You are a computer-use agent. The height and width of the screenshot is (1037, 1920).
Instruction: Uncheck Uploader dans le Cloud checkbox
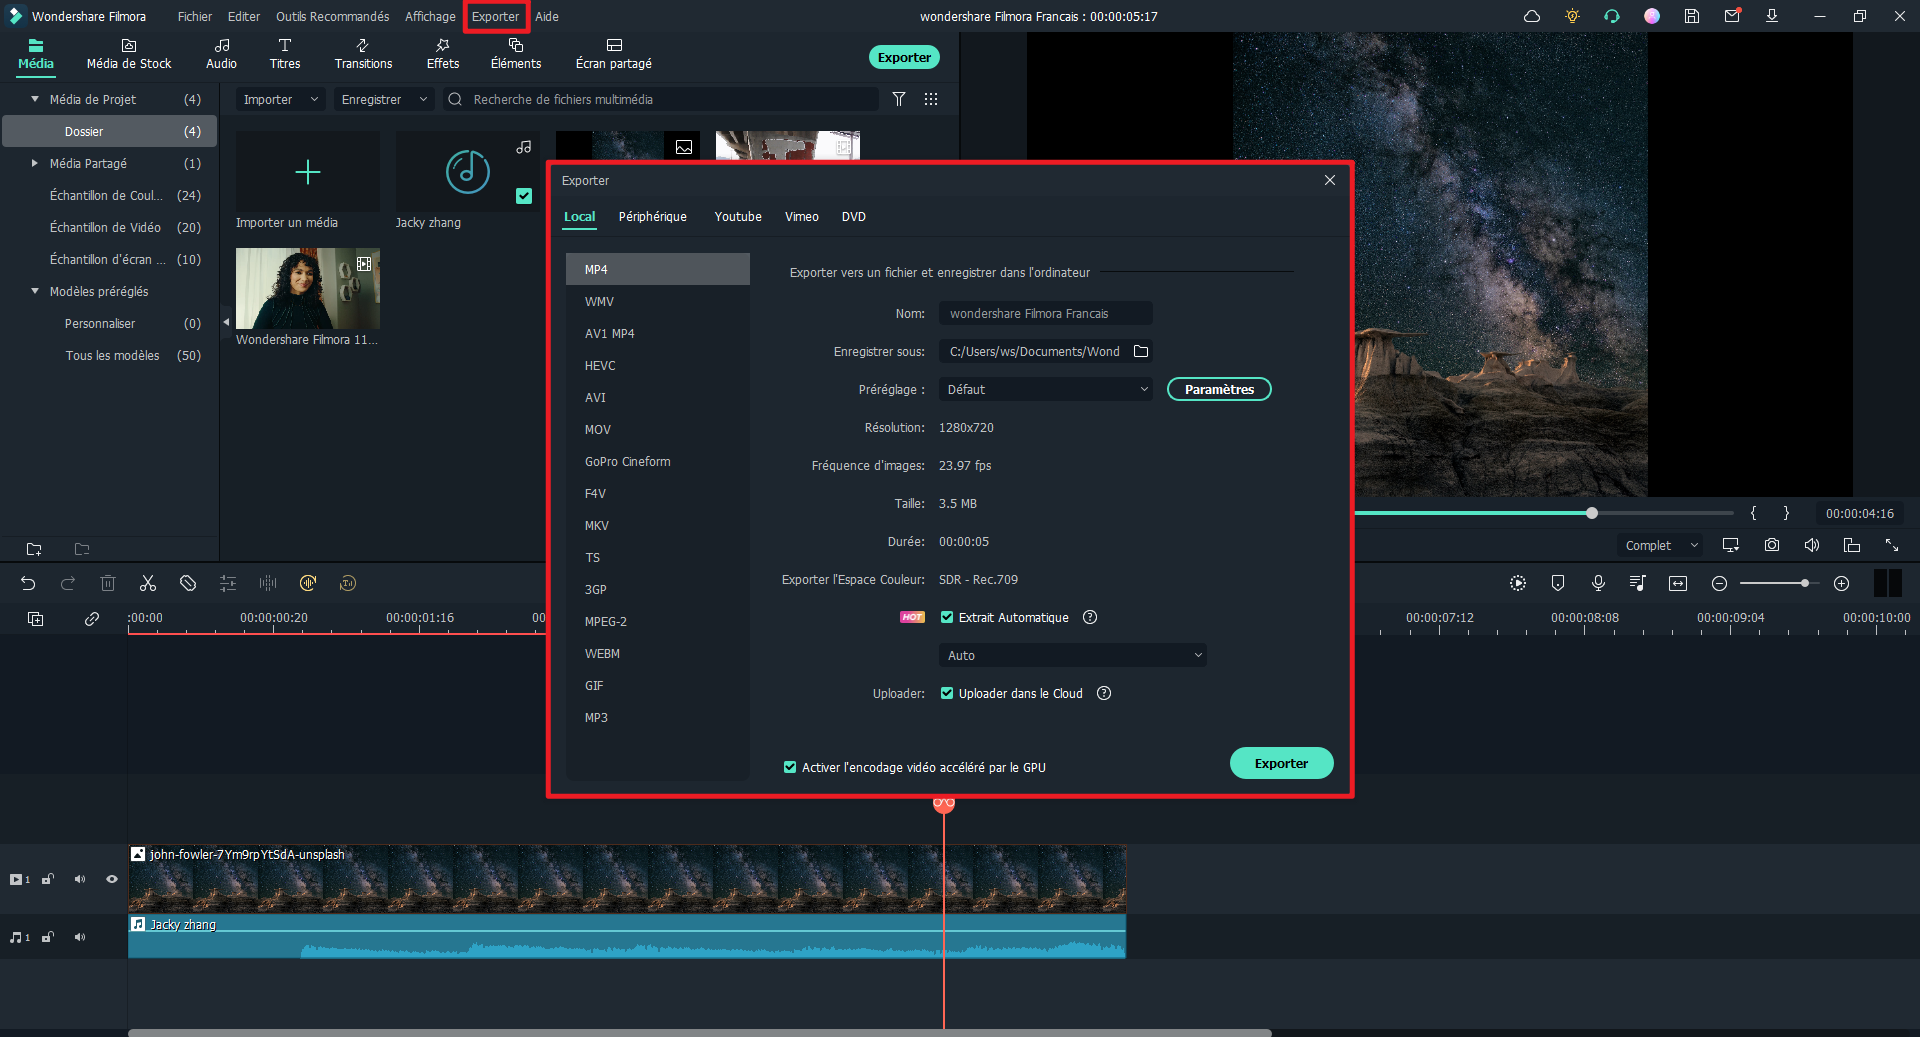947,693
